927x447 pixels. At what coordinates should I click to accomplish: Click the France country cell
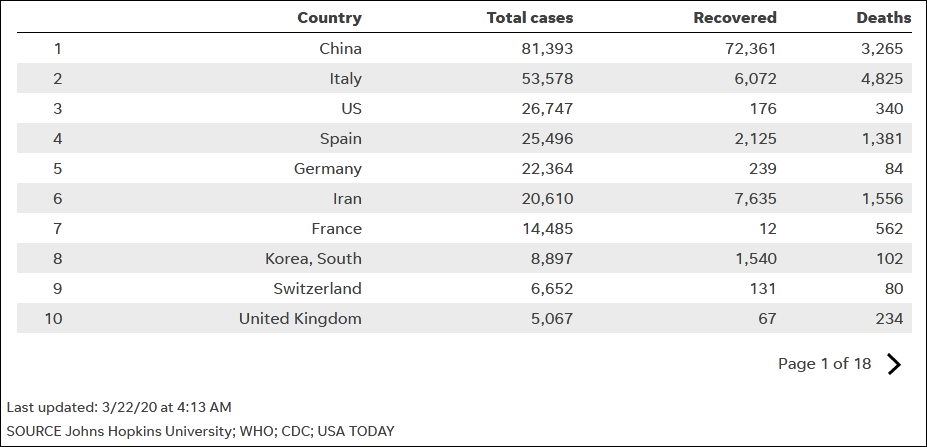coord(336,228)
